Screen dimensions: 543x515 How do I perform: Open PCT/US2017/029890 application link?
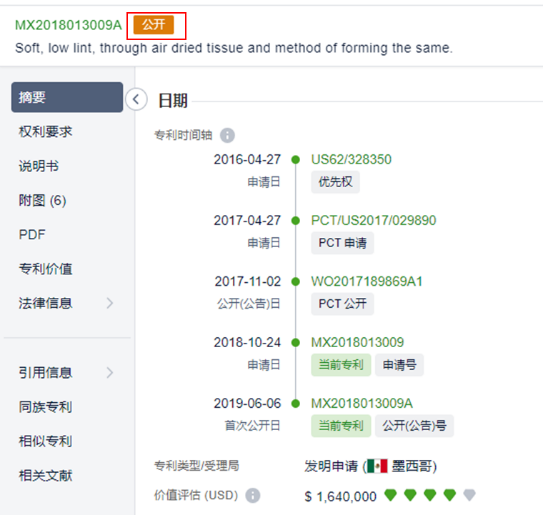pos(373,221)
